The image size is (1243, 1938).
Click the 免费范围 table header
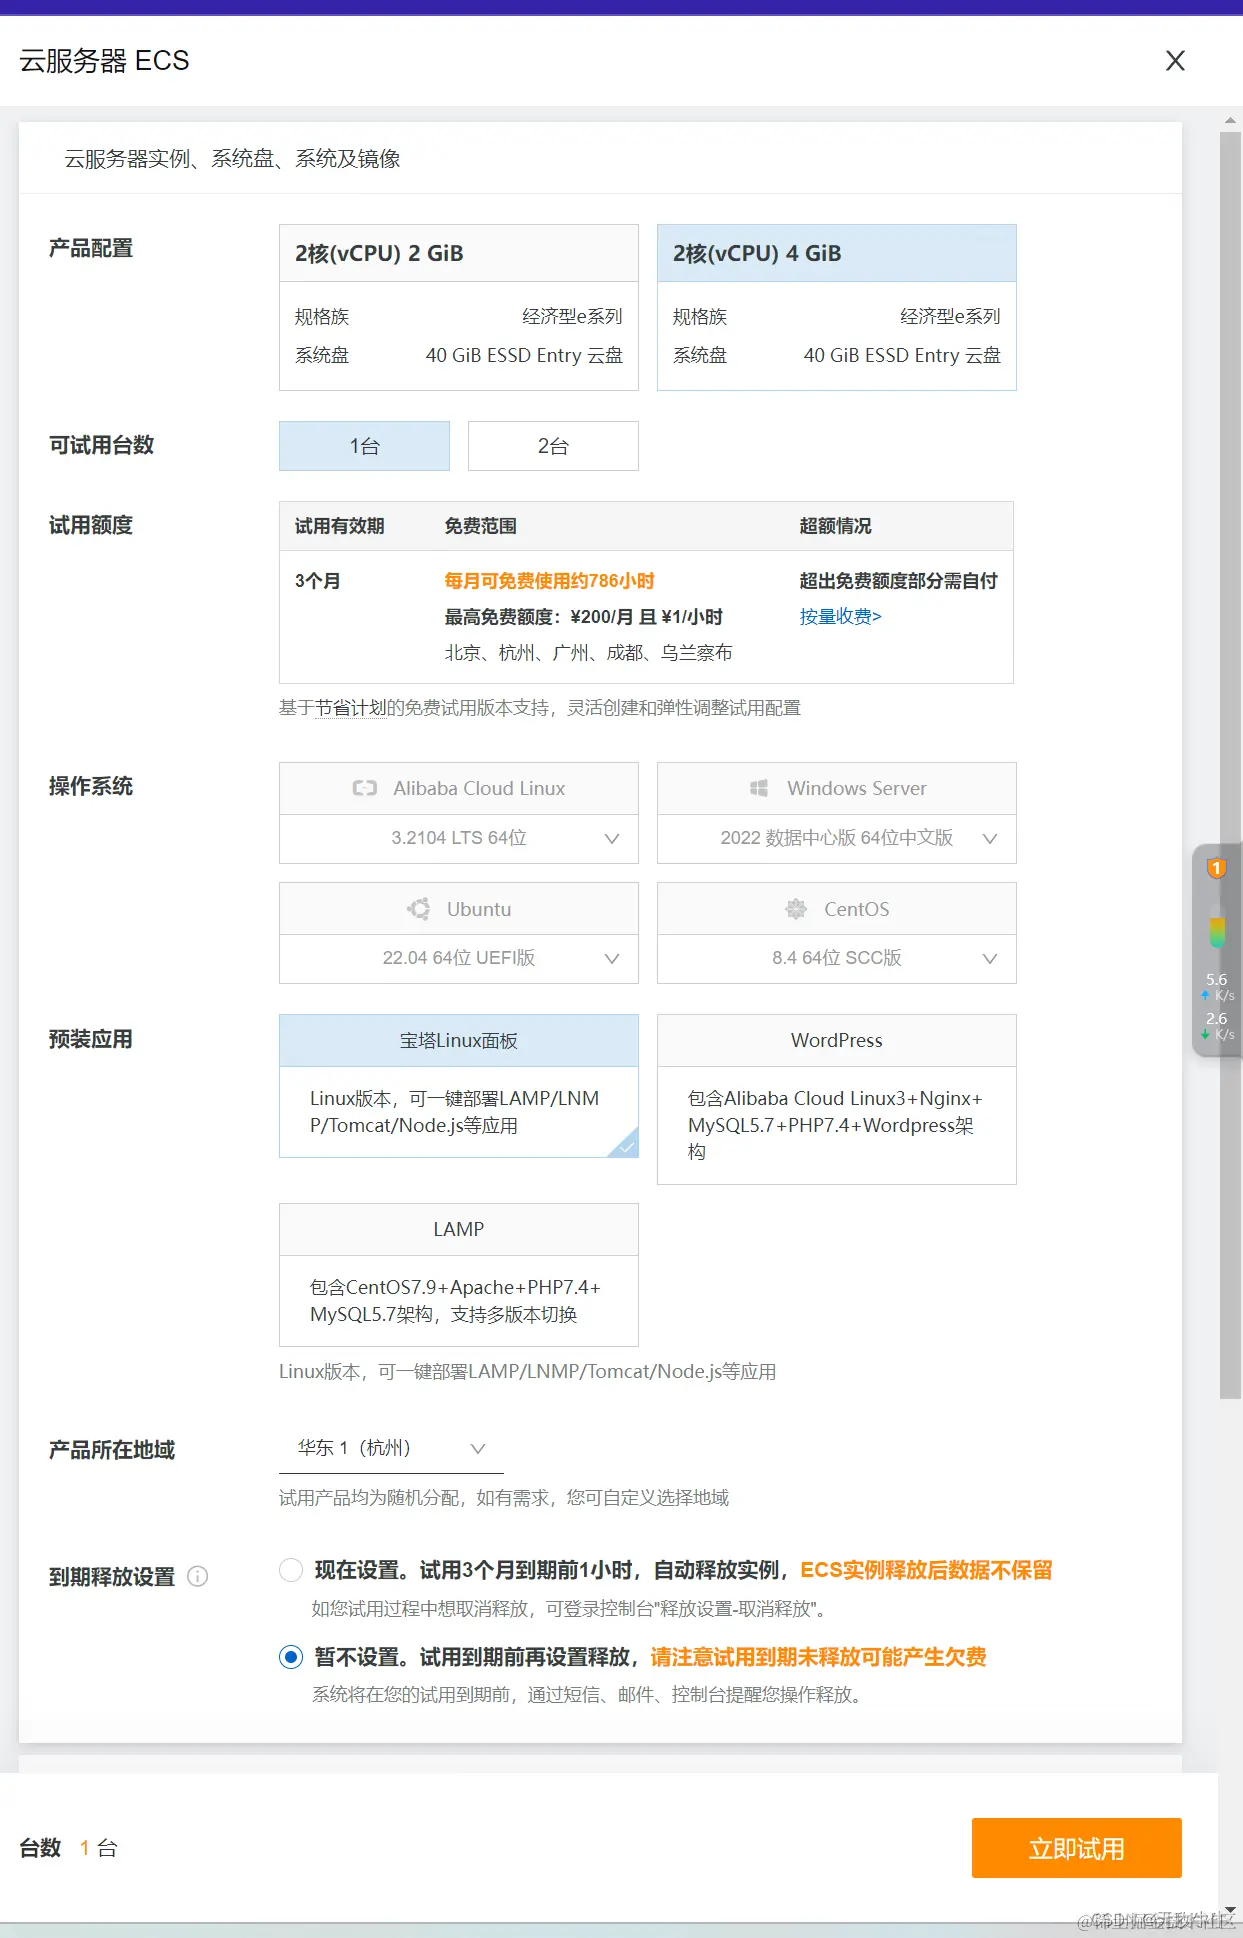coord(481,526)
